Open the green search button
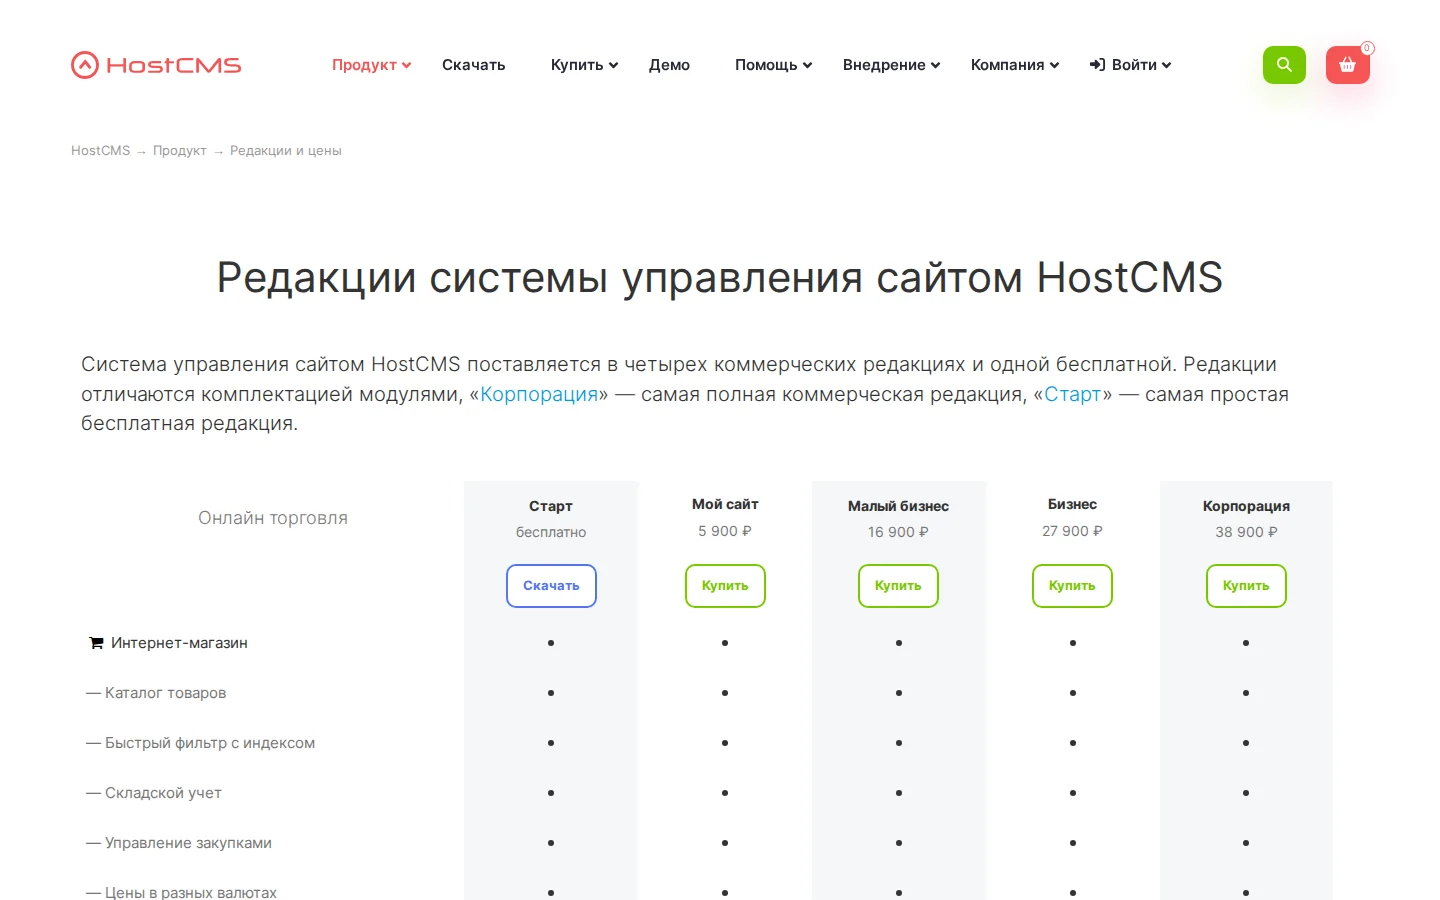The width and height of the screenshot is (1440, 900). [1284, 65]
